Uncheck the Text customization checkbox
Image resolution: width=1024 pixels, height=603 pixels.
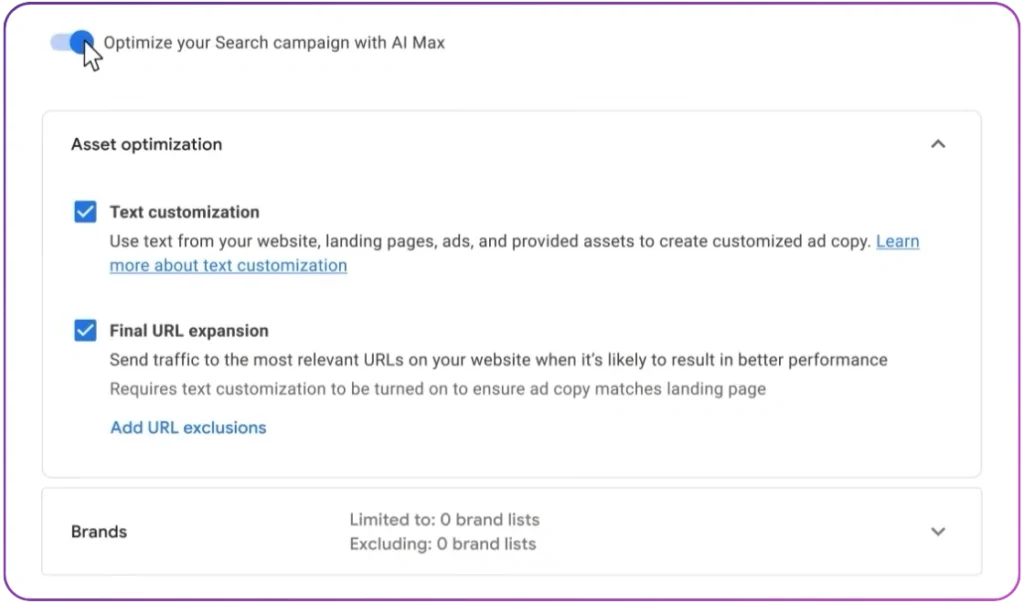coord(85,212)
